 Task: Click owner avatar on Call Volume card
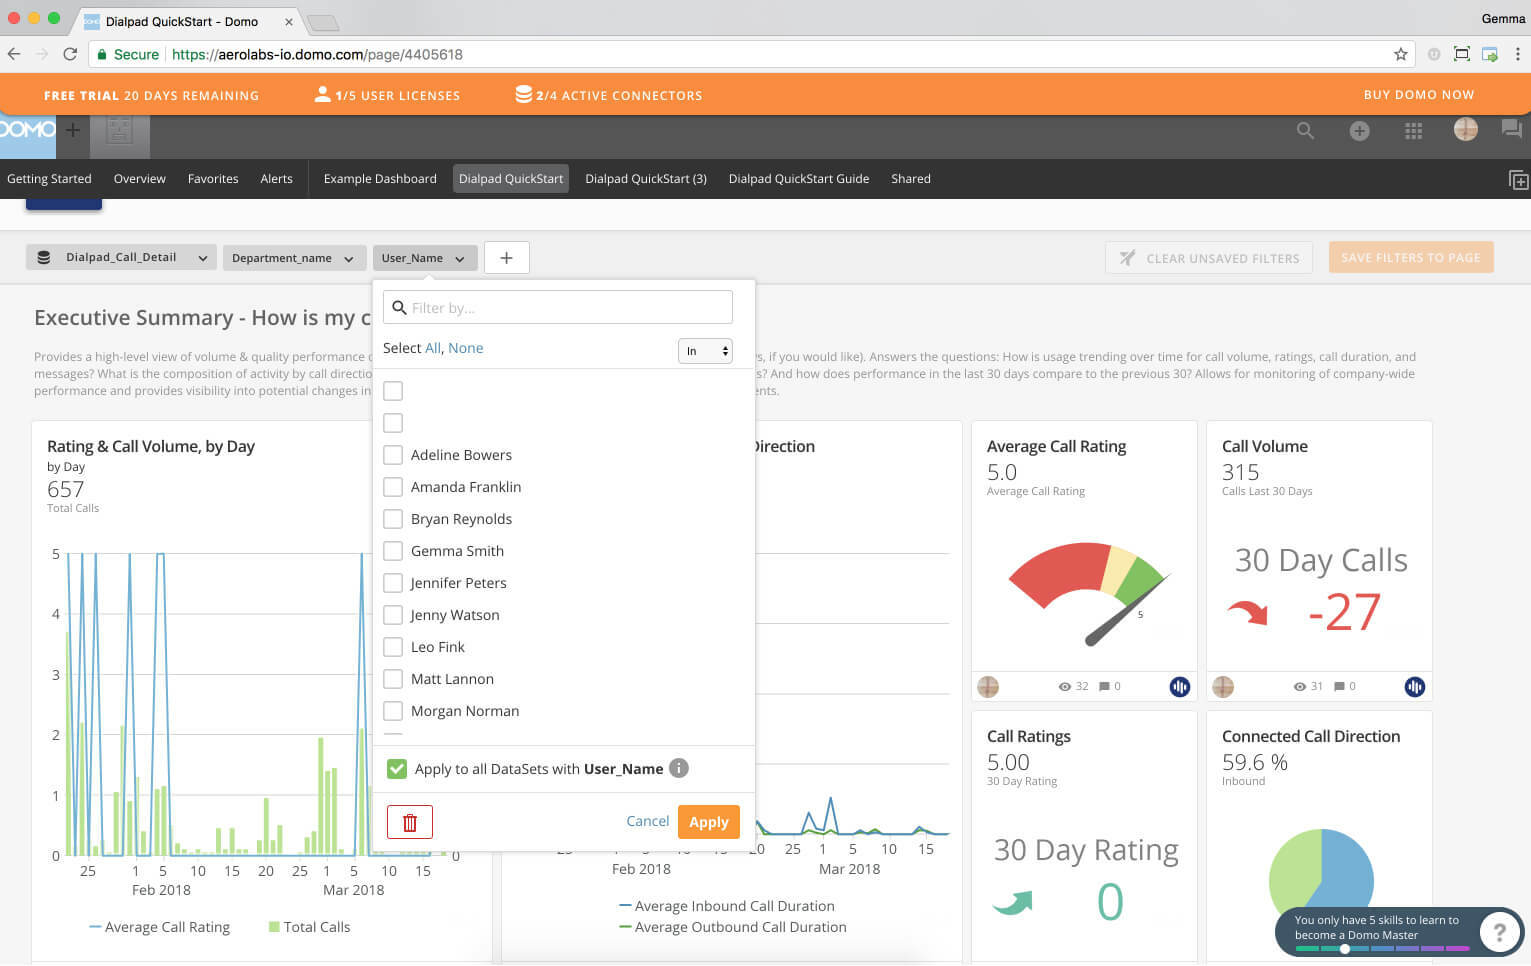(x=1223, y=687)
